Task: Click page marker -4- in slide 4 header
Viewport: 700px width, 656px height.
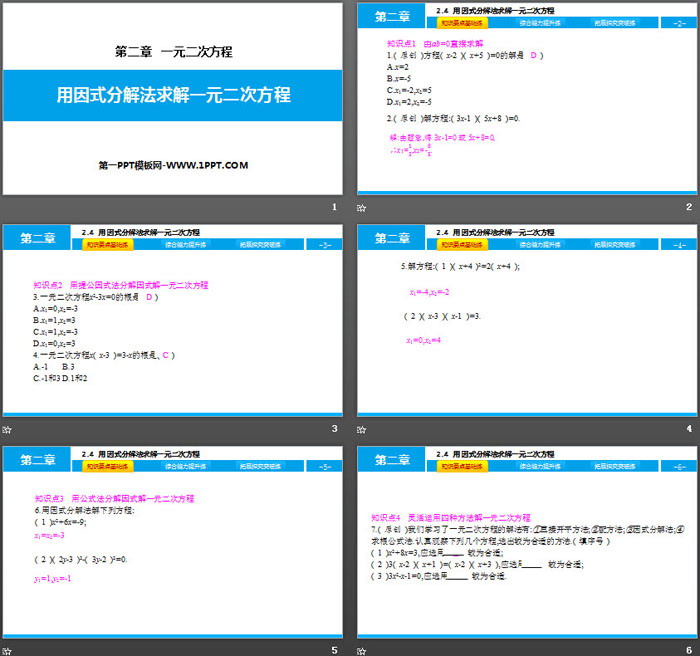Action: point(679,244)
